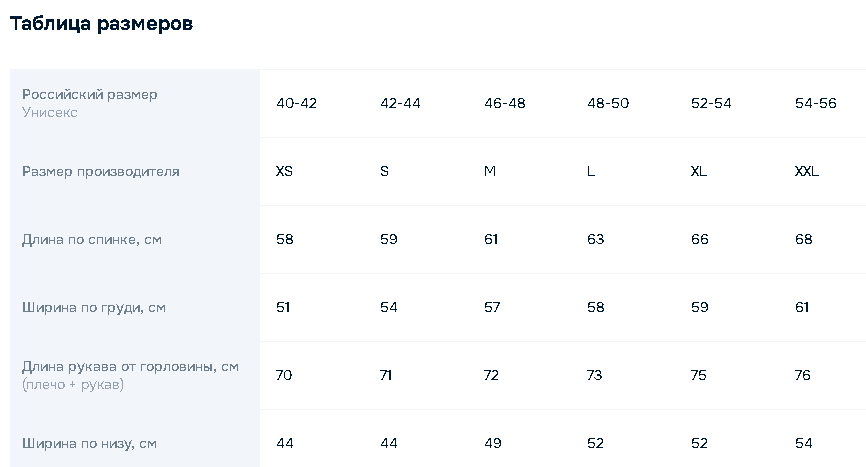The width and height of the screenshot is (866, 467).
Task: Select Russian size 40-42 cell
Action: pyautogui.click(x=296, y=103)
